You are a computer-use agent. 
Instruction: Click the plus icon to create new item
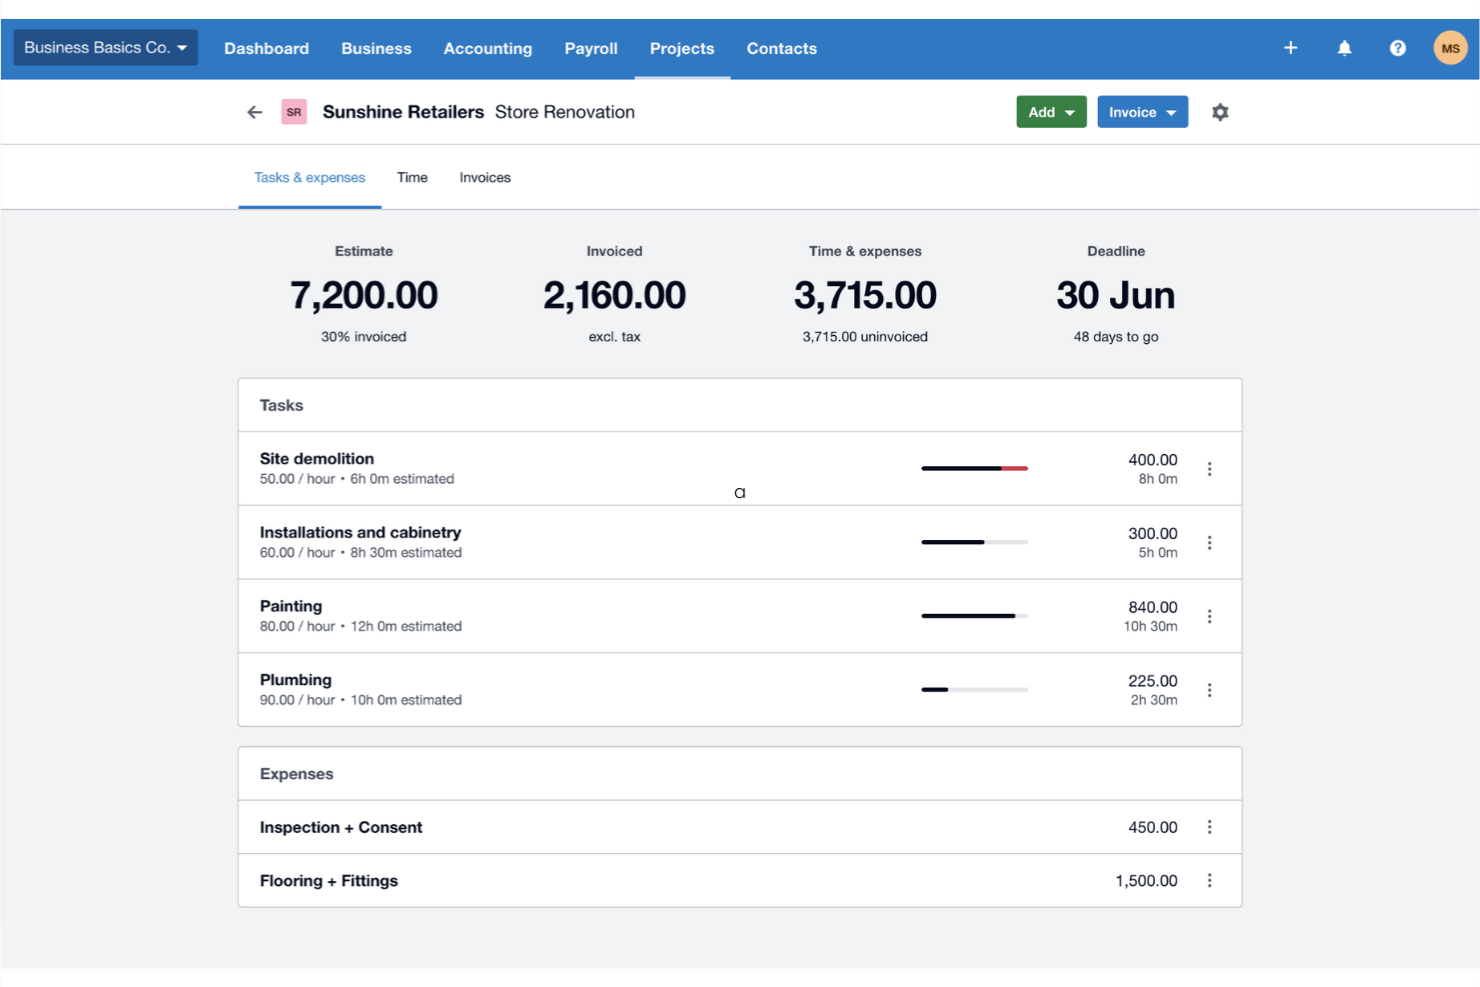[x=1290, y=47]
